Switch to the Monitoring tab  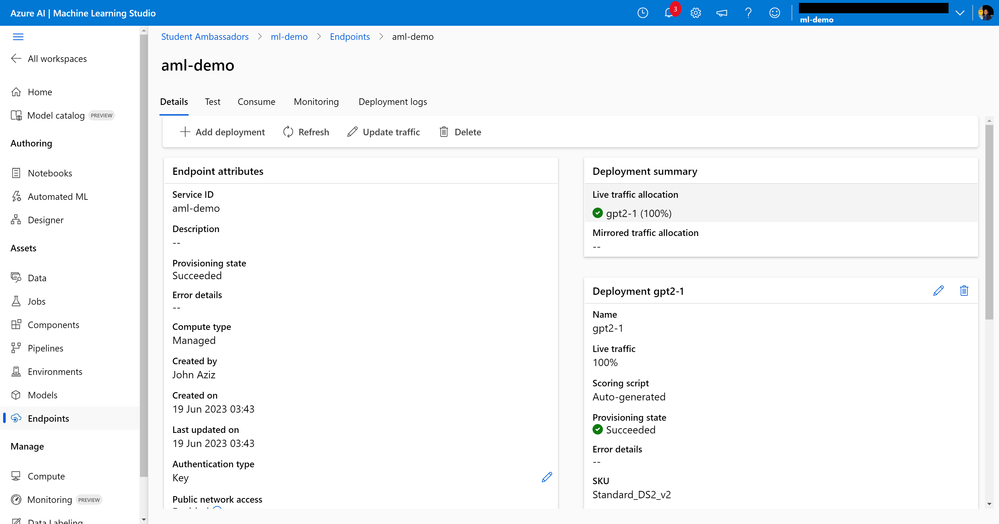(316, 101)
